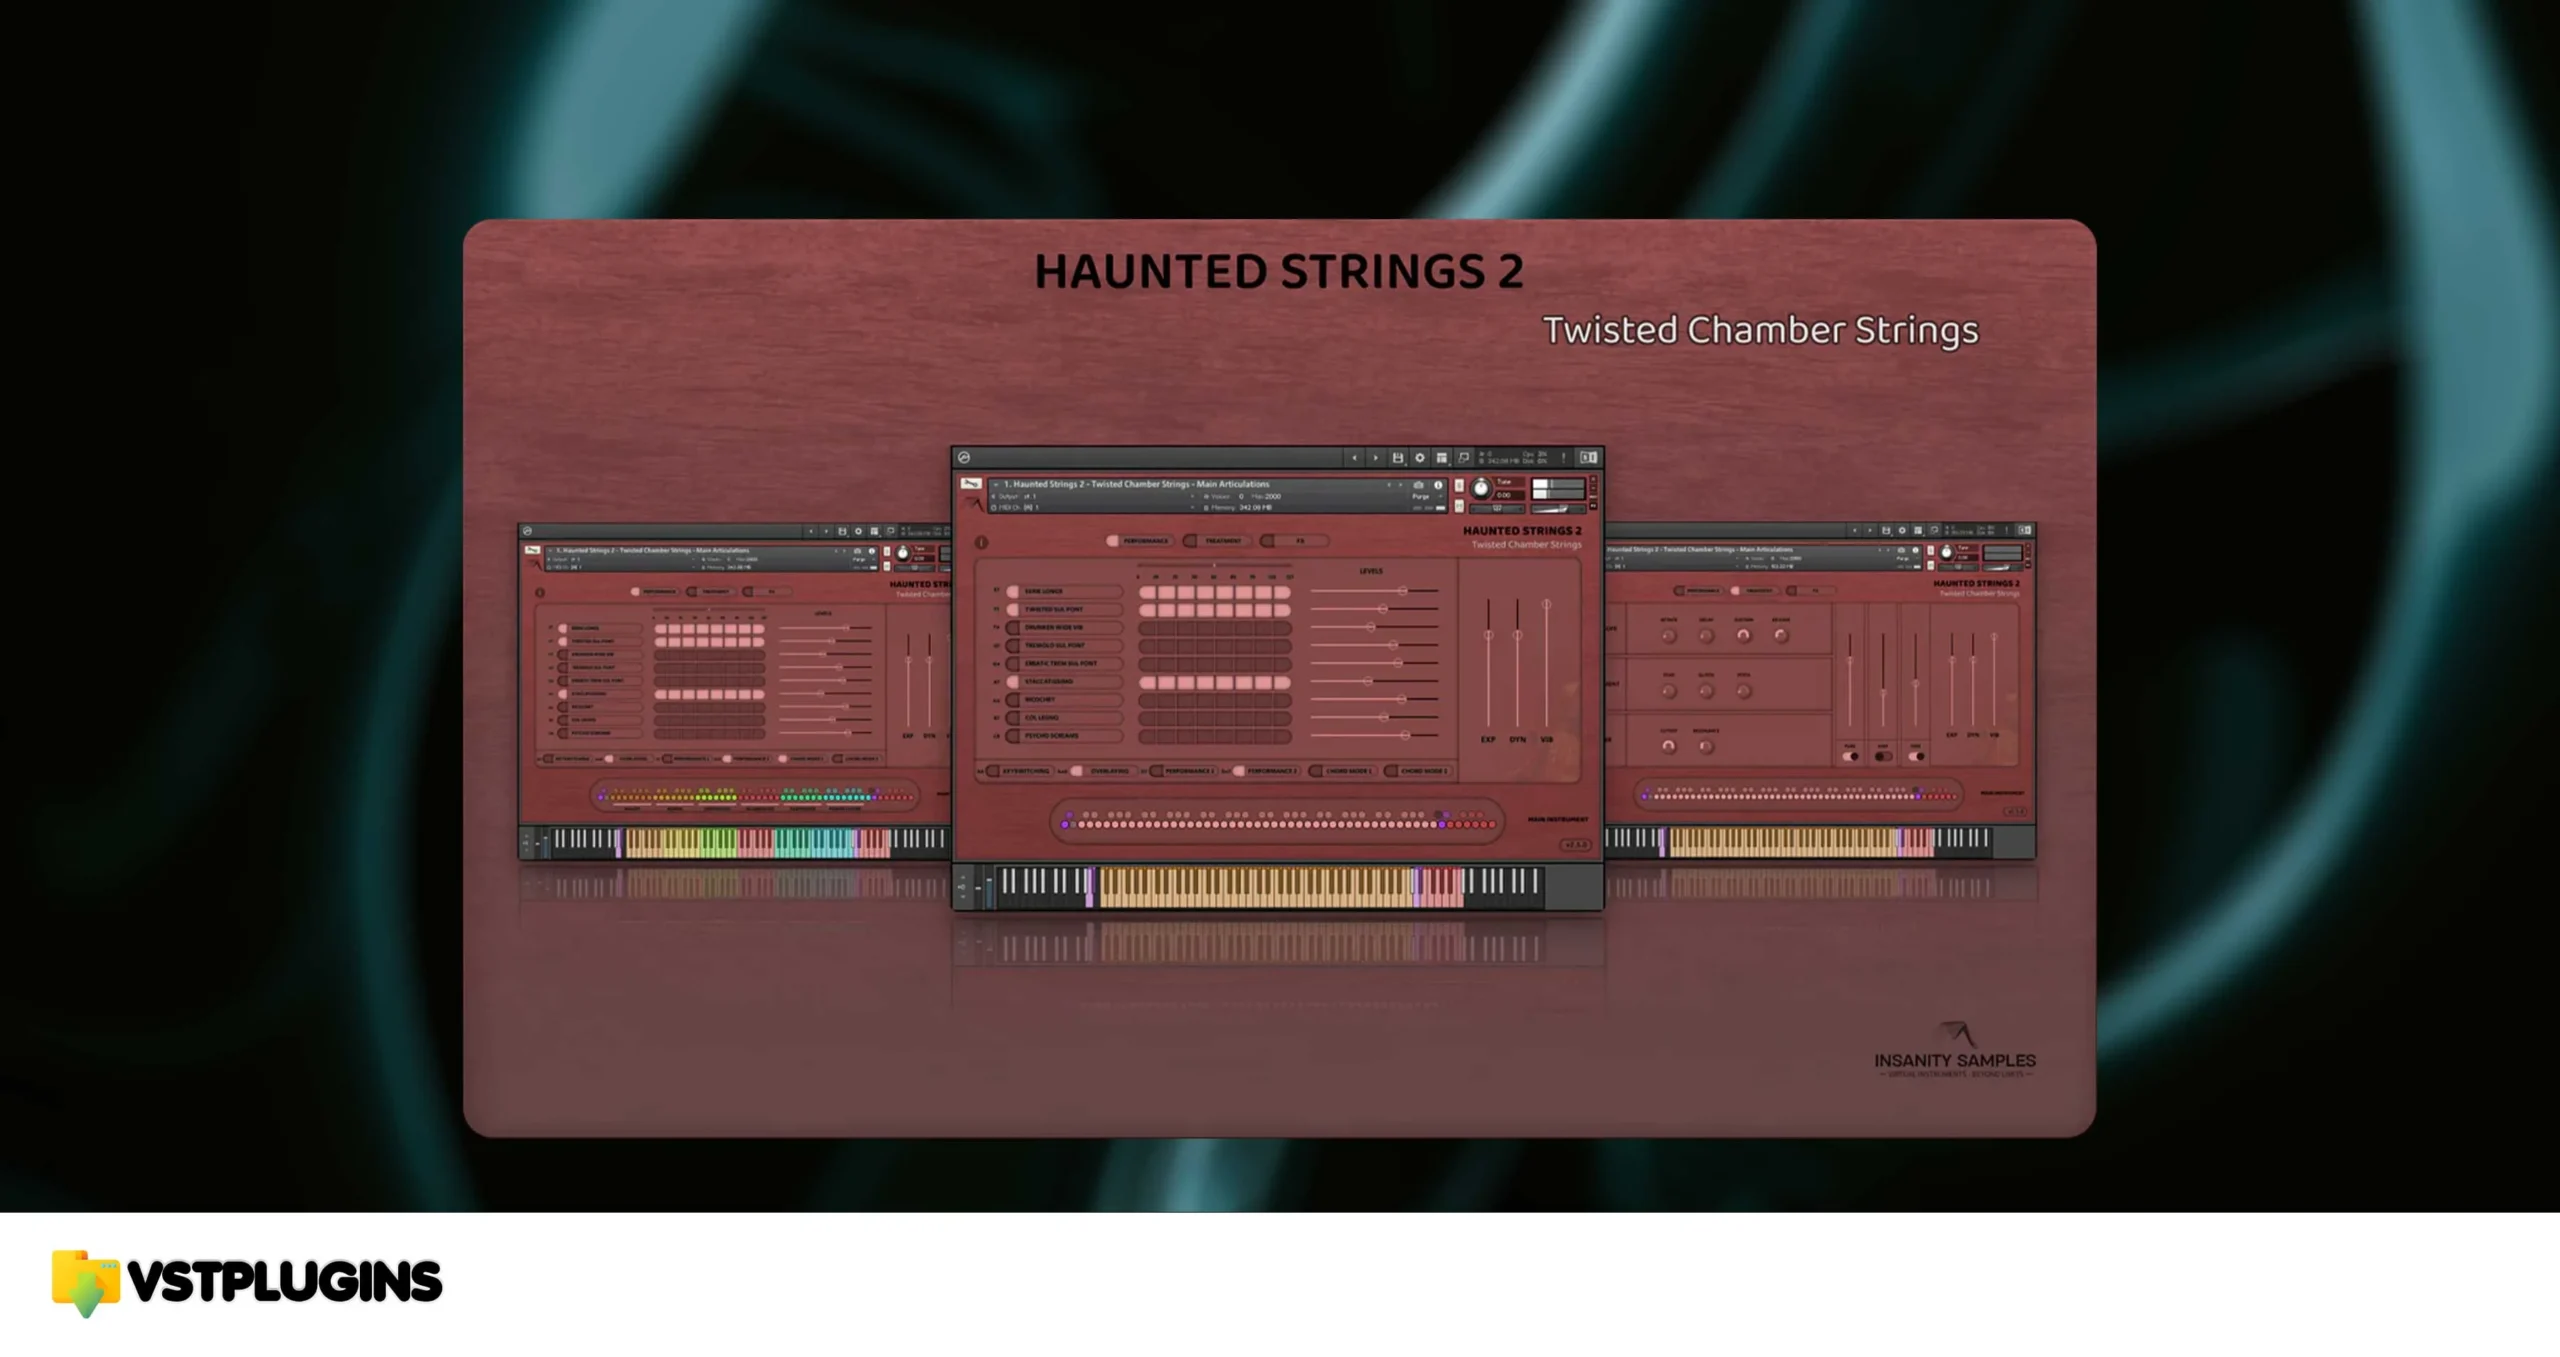Click the Attack knob in right window

[1669, 636]
